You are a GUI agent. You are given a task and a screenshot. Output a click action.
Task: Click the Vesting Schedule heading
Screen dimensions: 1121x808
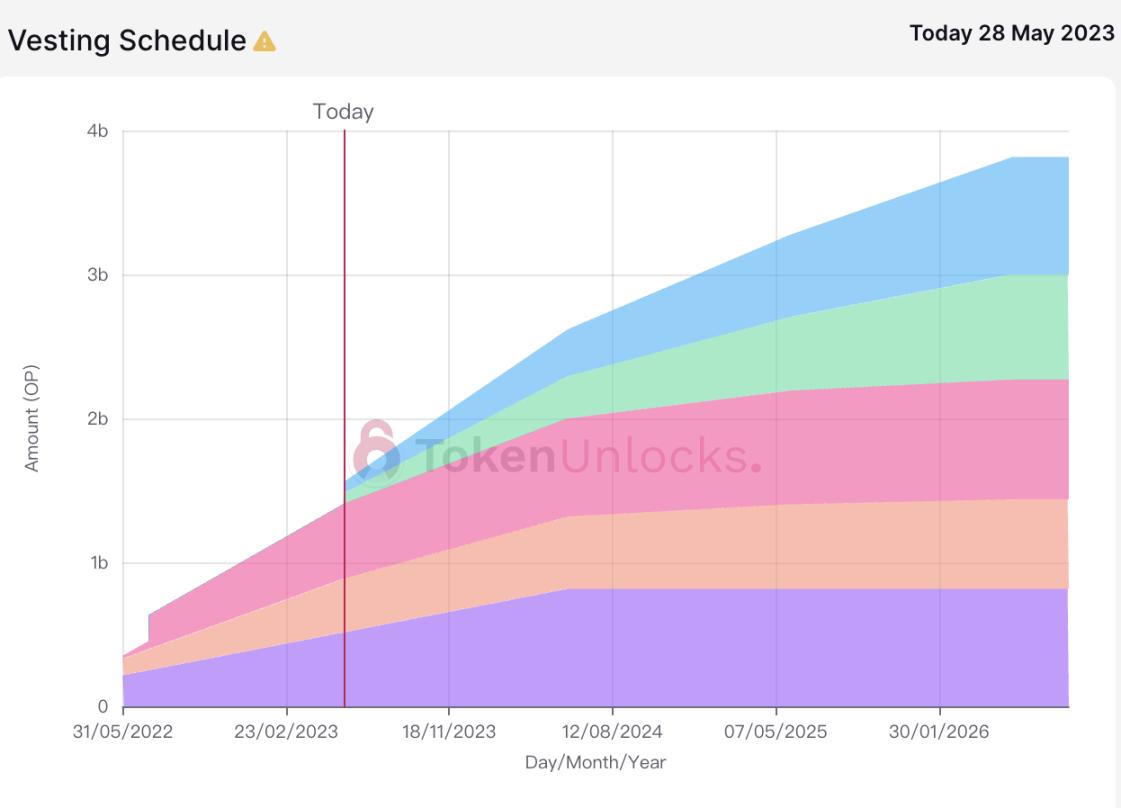pos(127,40)
